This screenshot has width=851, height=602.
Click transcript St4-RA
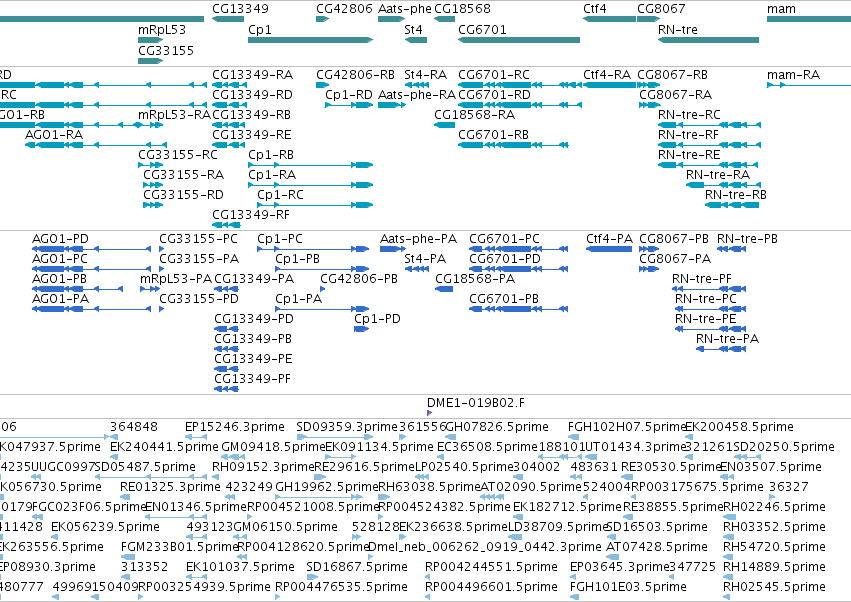point(426,74)
